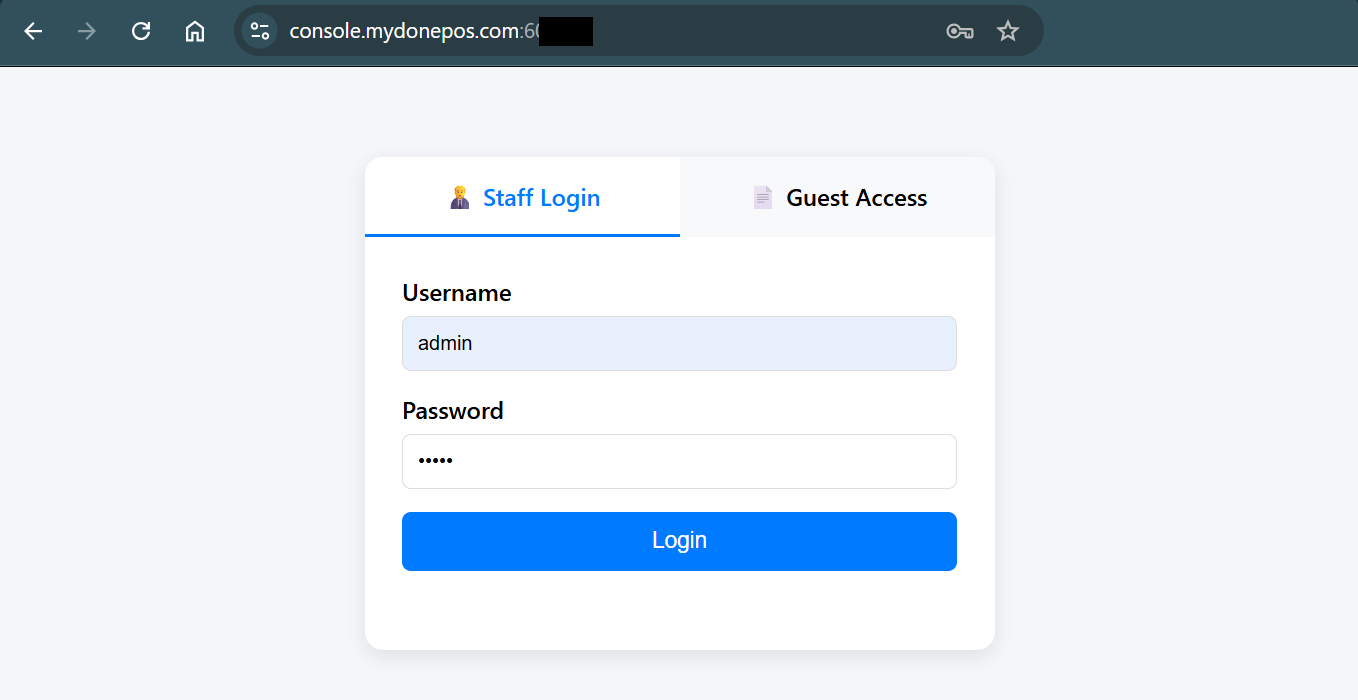Viewport: 1358px width, 700px height.
Task: Click the blacked-out box in the URL
Action: pos(566,31)
